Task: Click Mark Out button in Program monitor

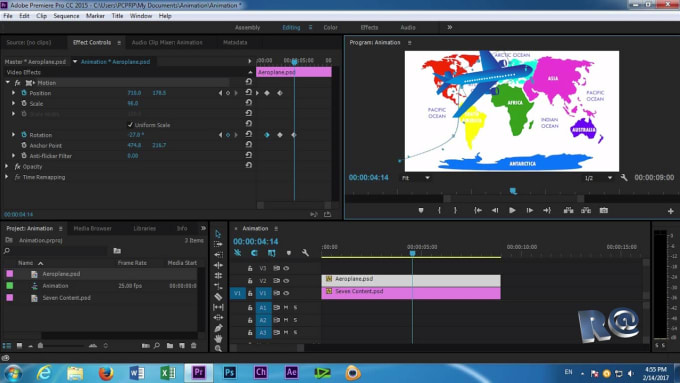Action: click(x=455, y=210)
